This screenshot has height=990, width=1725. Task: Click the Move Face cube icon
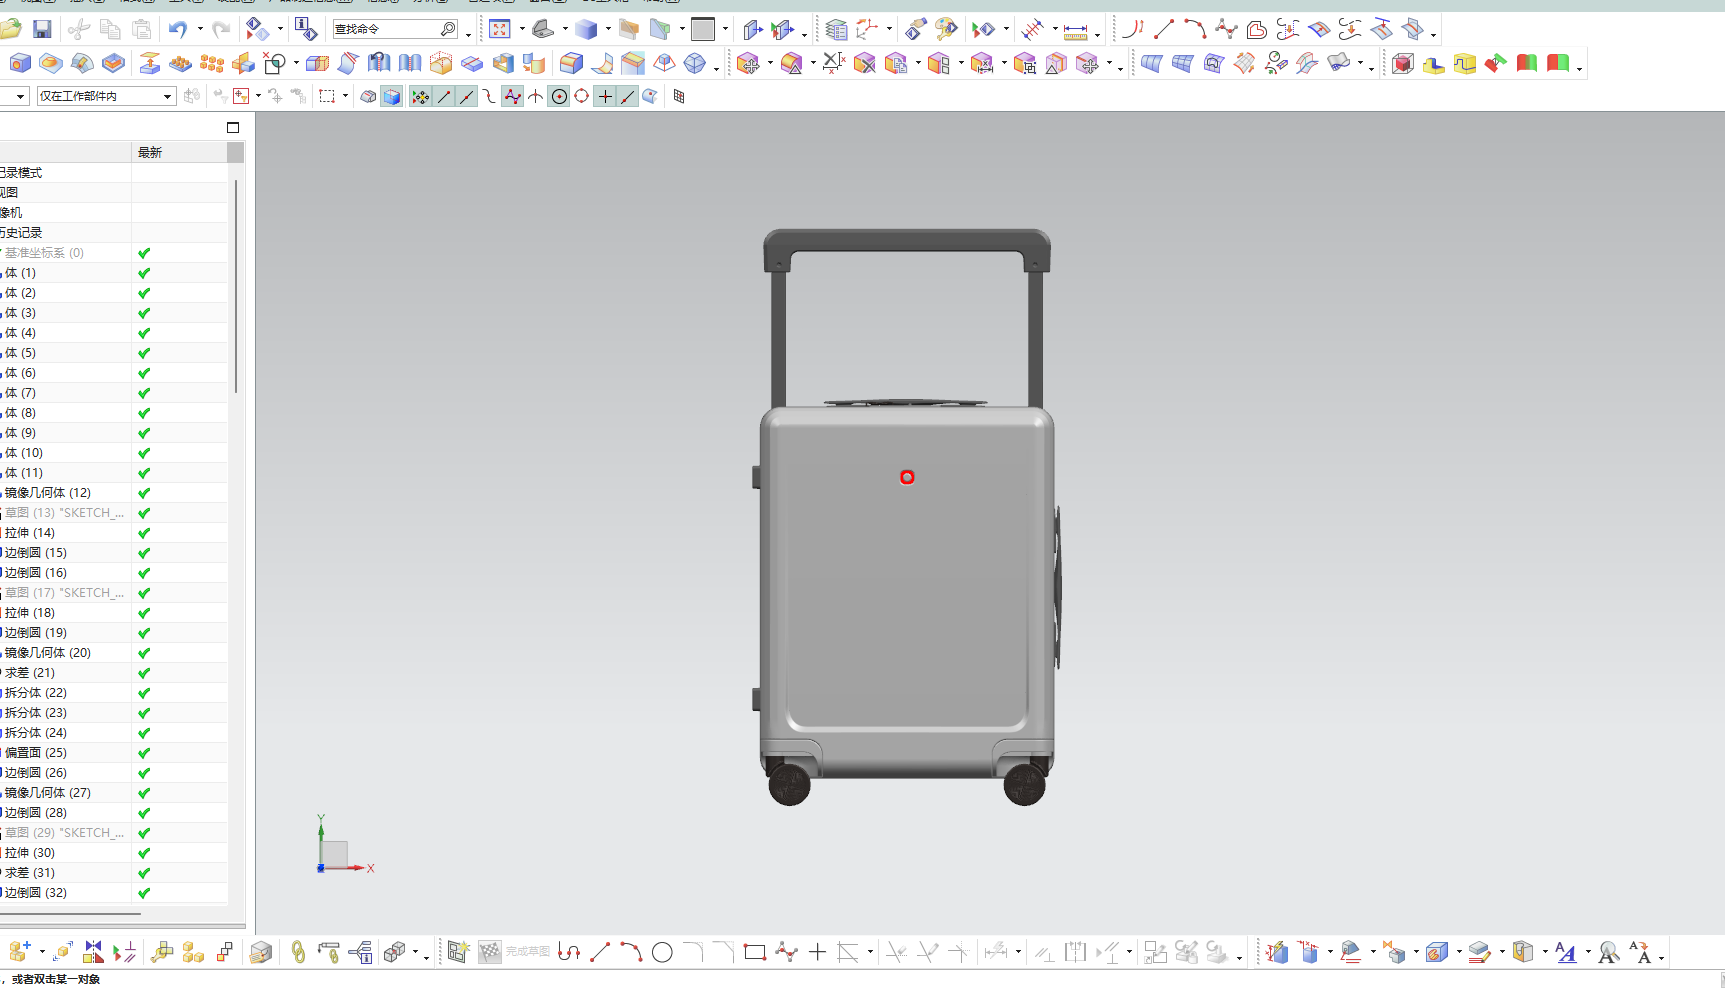(x=748, y=64)
